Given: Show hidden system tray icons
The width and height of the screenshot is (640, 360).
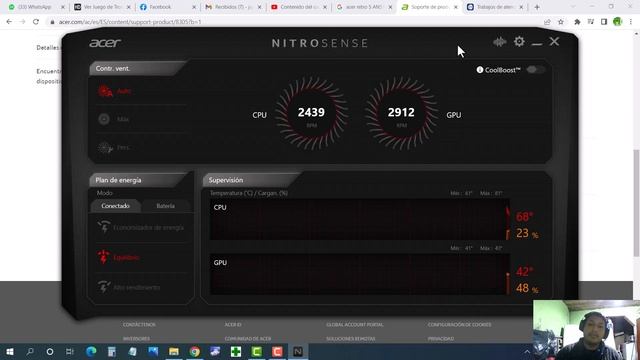Looking at the screenshot, I should click(x=527, y=351).
